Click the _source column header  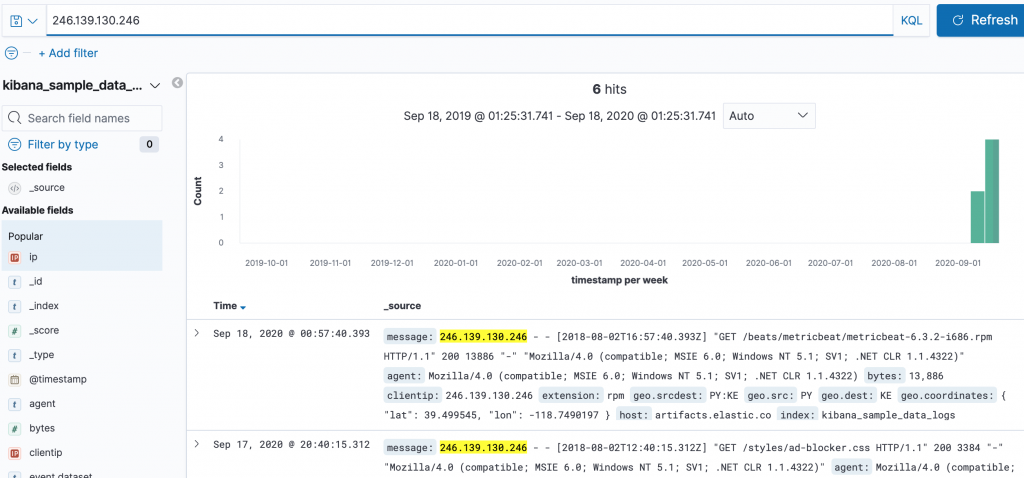click(x=402, y=306)
